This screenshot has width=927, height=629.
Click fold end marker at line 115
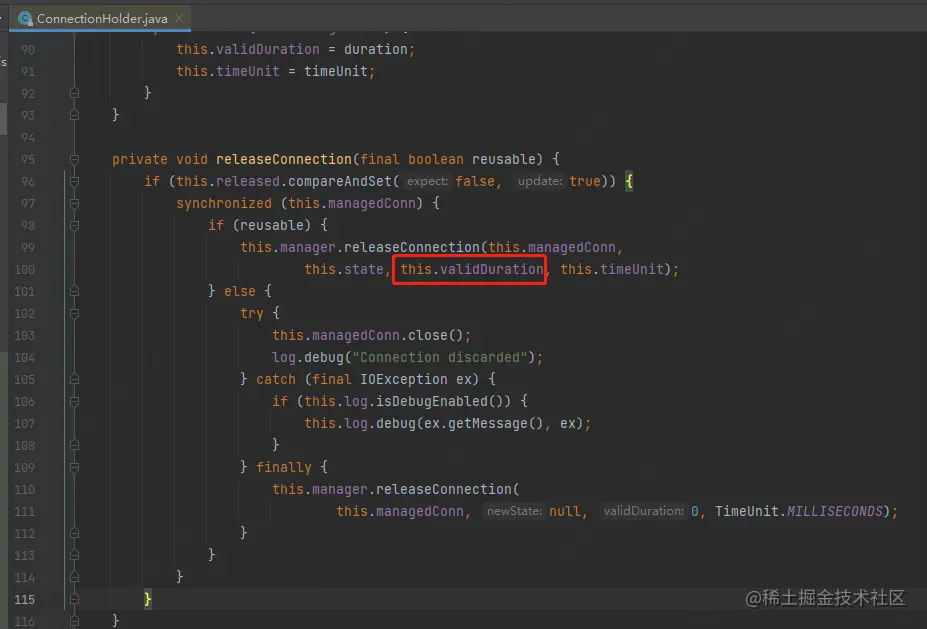click(x=74, y=599)
